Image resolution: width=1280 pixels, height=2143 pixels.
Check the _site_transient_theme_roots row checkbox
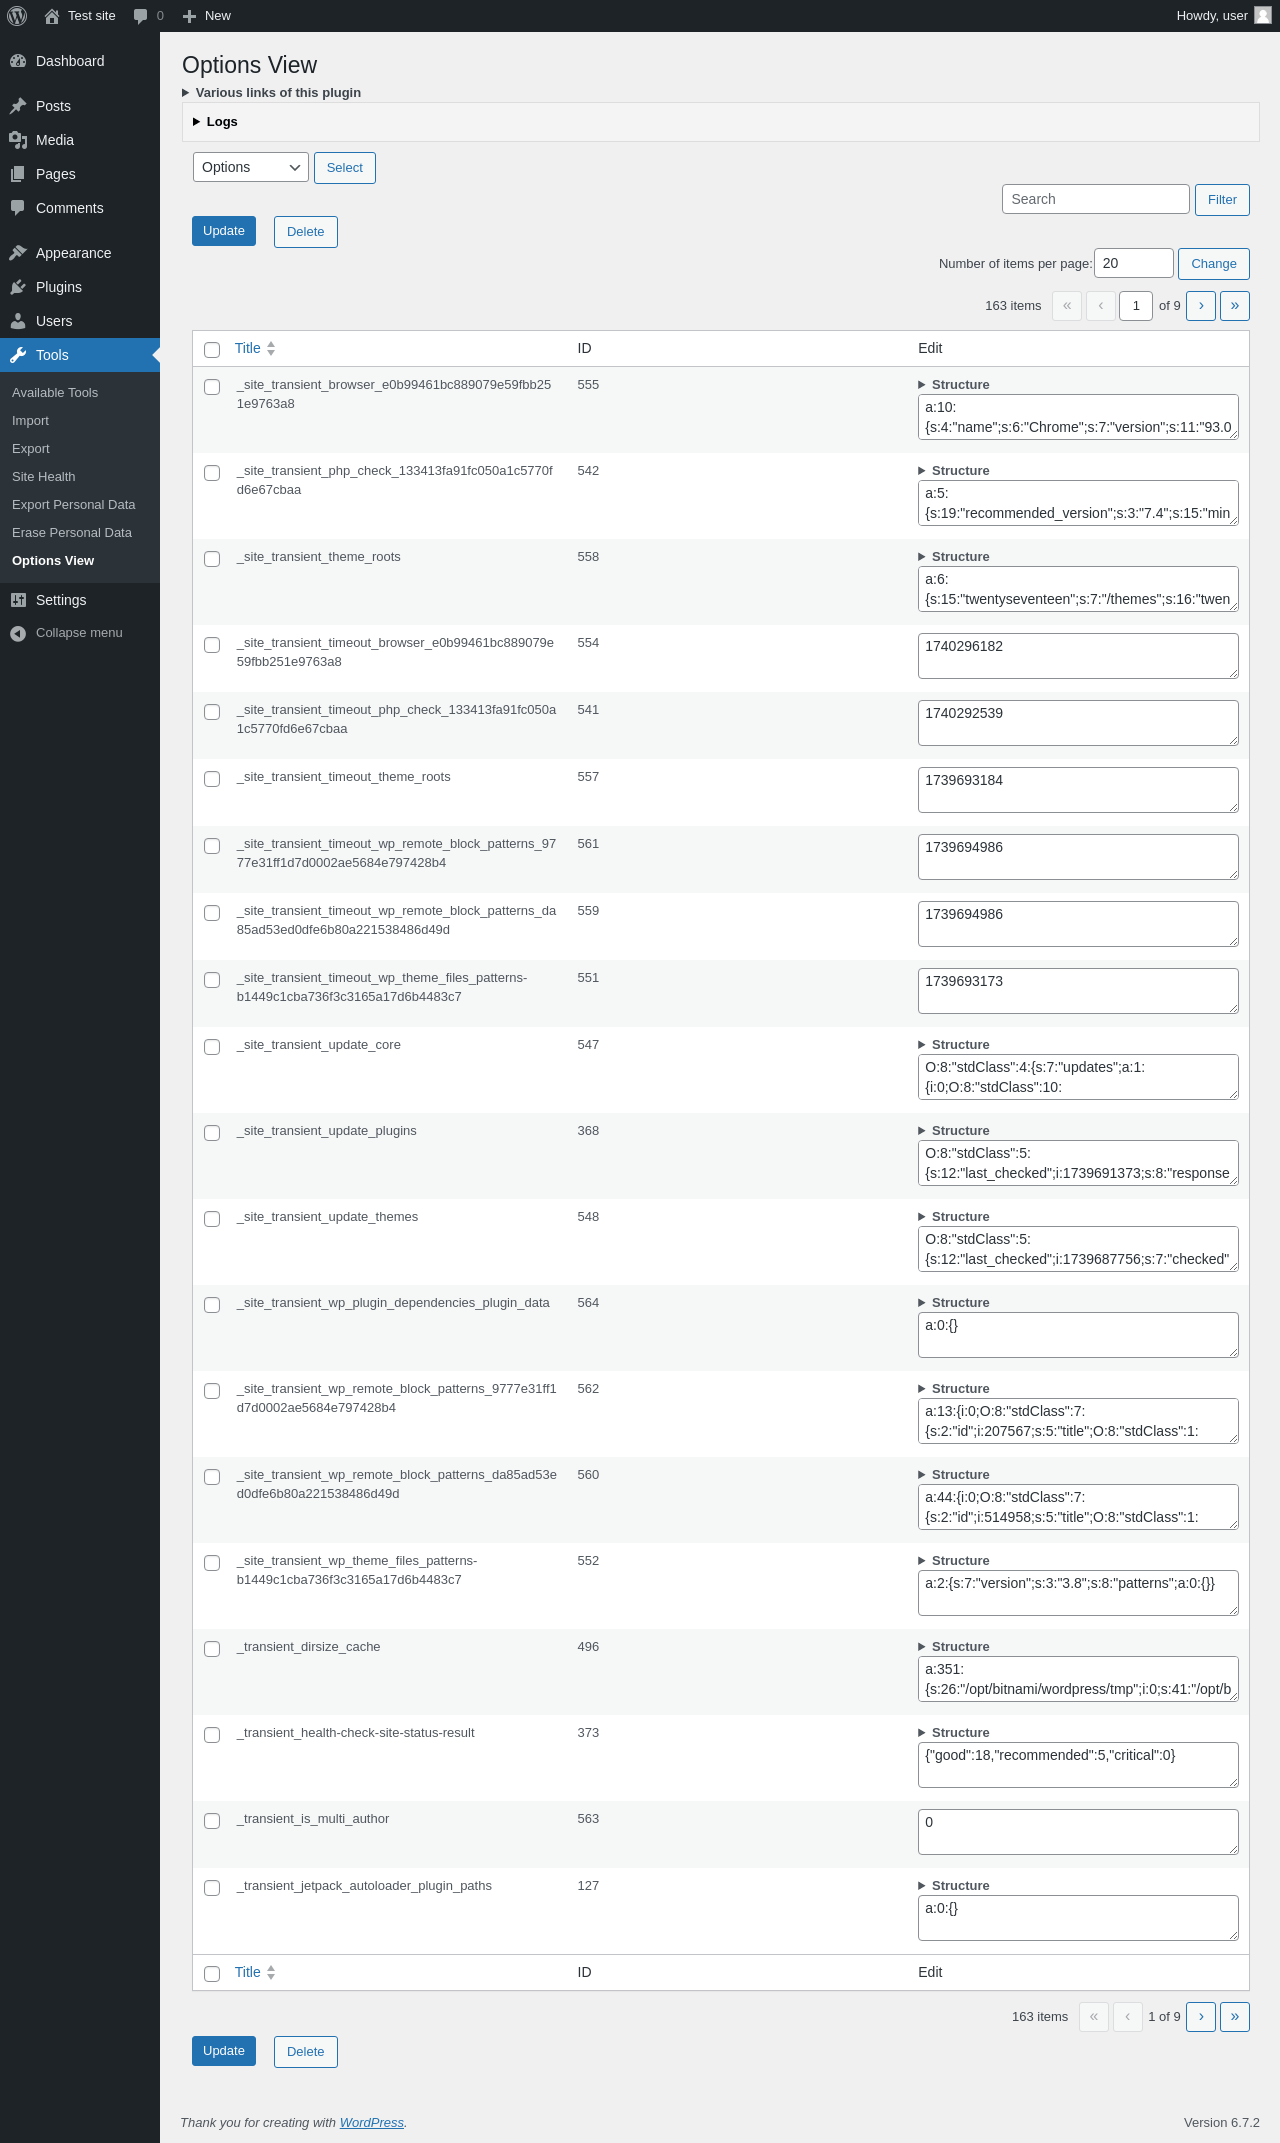pos(212,559)
